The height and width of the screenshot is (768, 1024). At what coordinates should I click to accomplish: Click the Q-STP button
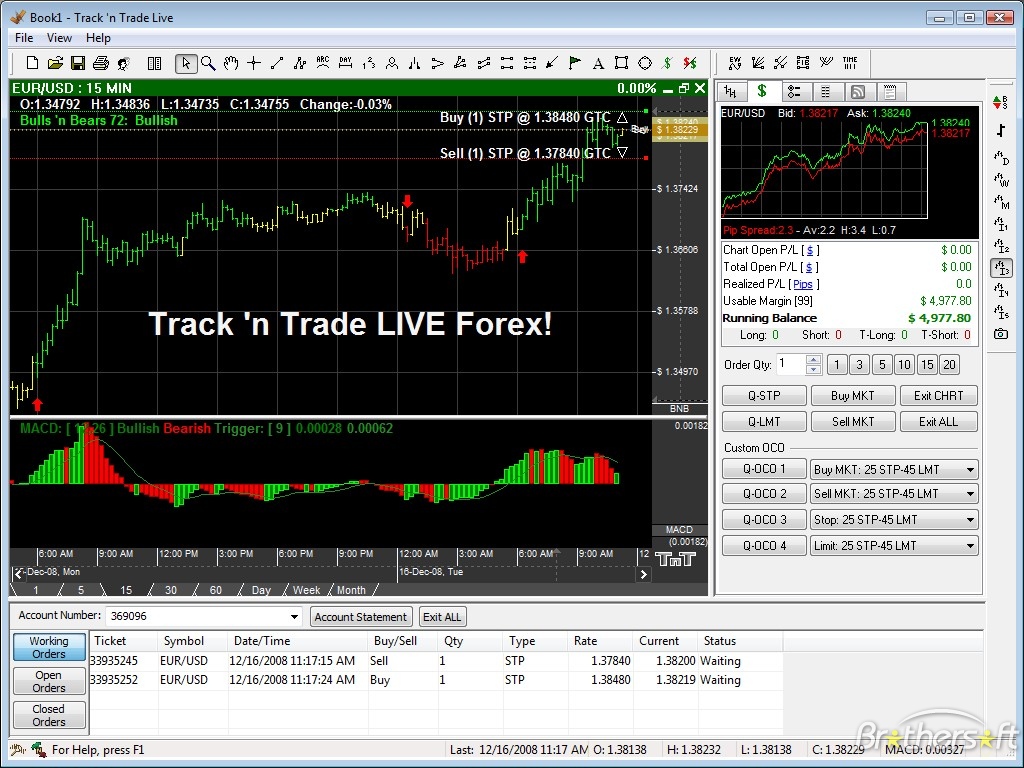pos(764,396)
